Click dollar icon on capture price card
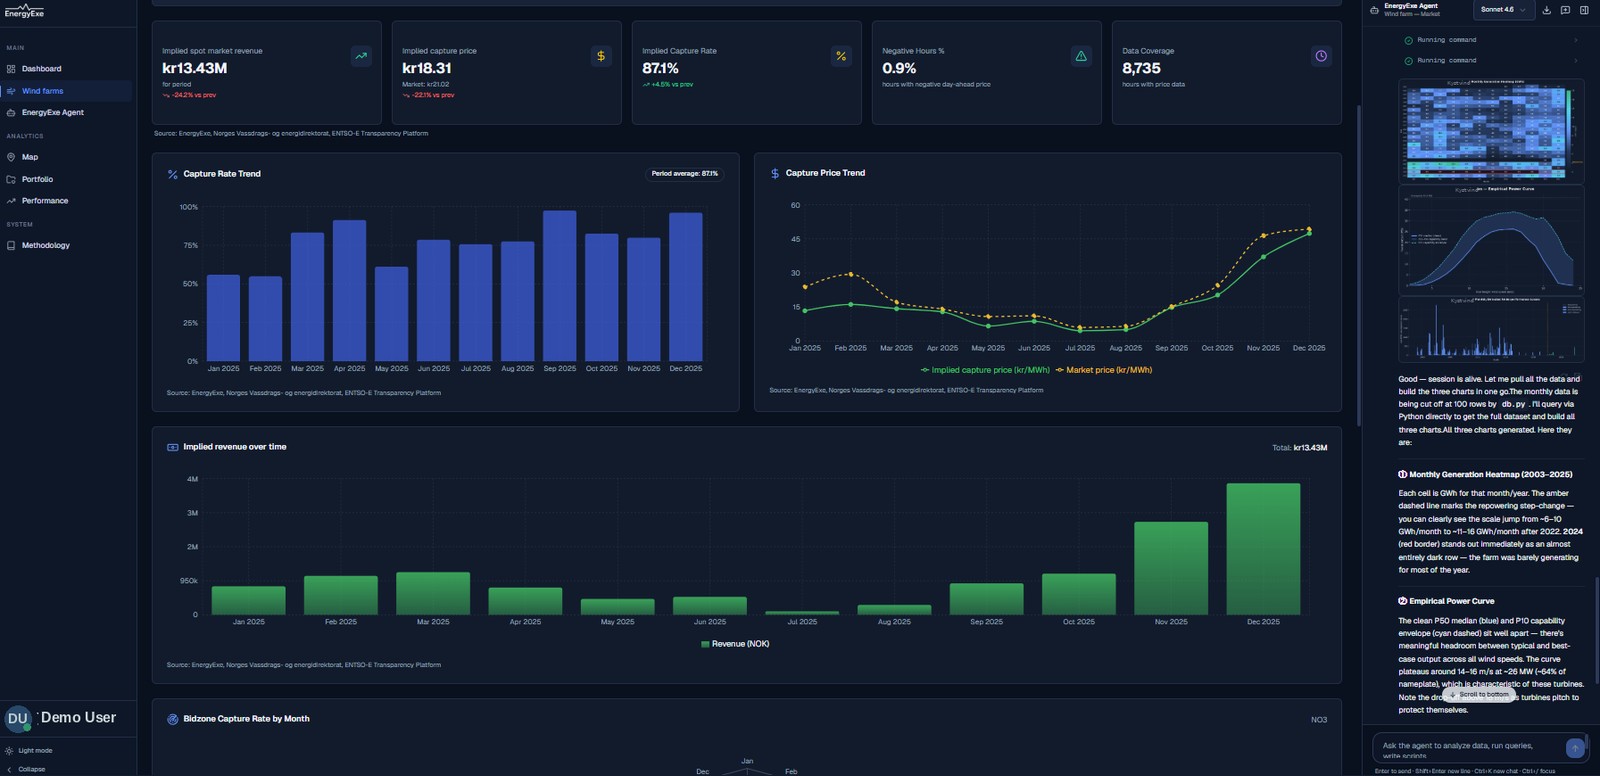 (601, 56)
